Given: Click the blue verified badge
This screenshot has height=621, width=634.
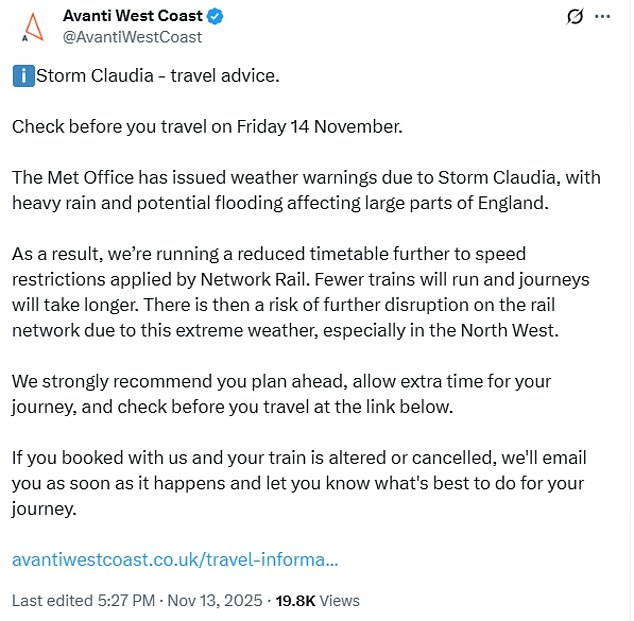Looking at the screenshot, I should [214, 16].
